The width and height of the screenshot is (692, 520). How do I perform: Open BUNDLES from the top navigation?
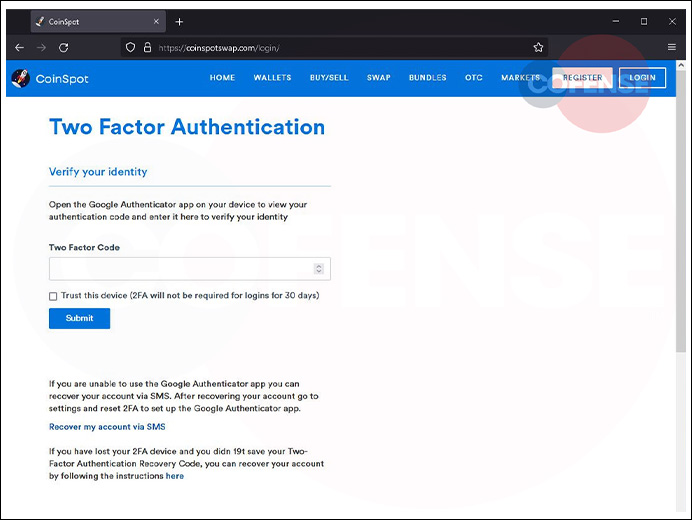[x=428, y=78]
